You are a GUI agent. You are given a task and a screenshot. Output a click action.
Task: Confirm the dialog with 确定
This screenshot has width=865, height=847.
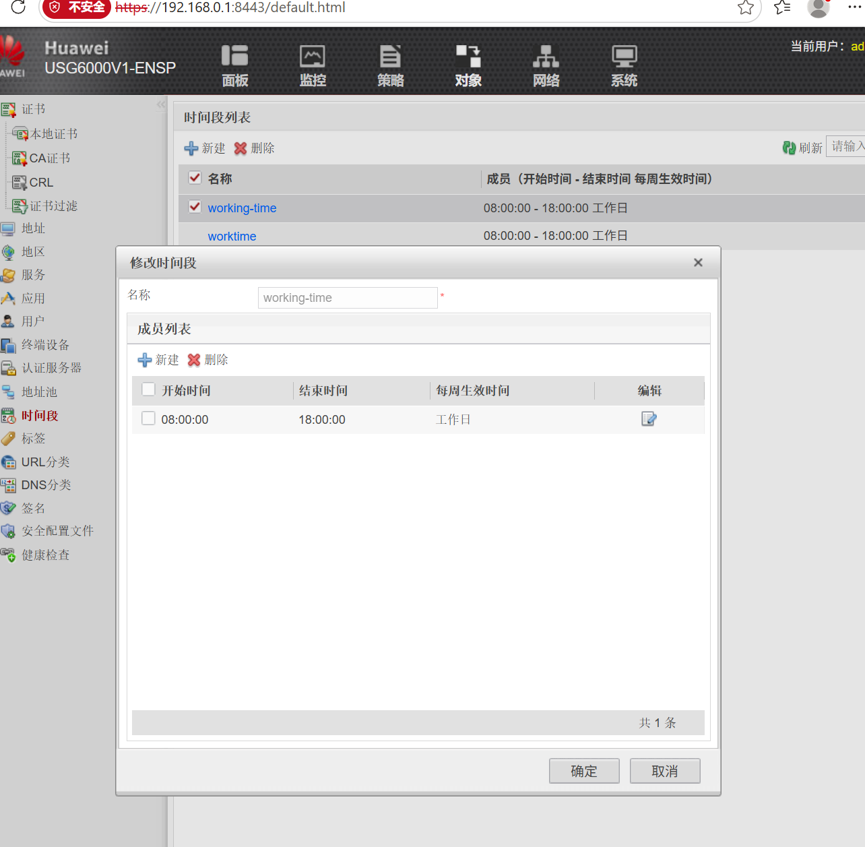coord(584,771)
